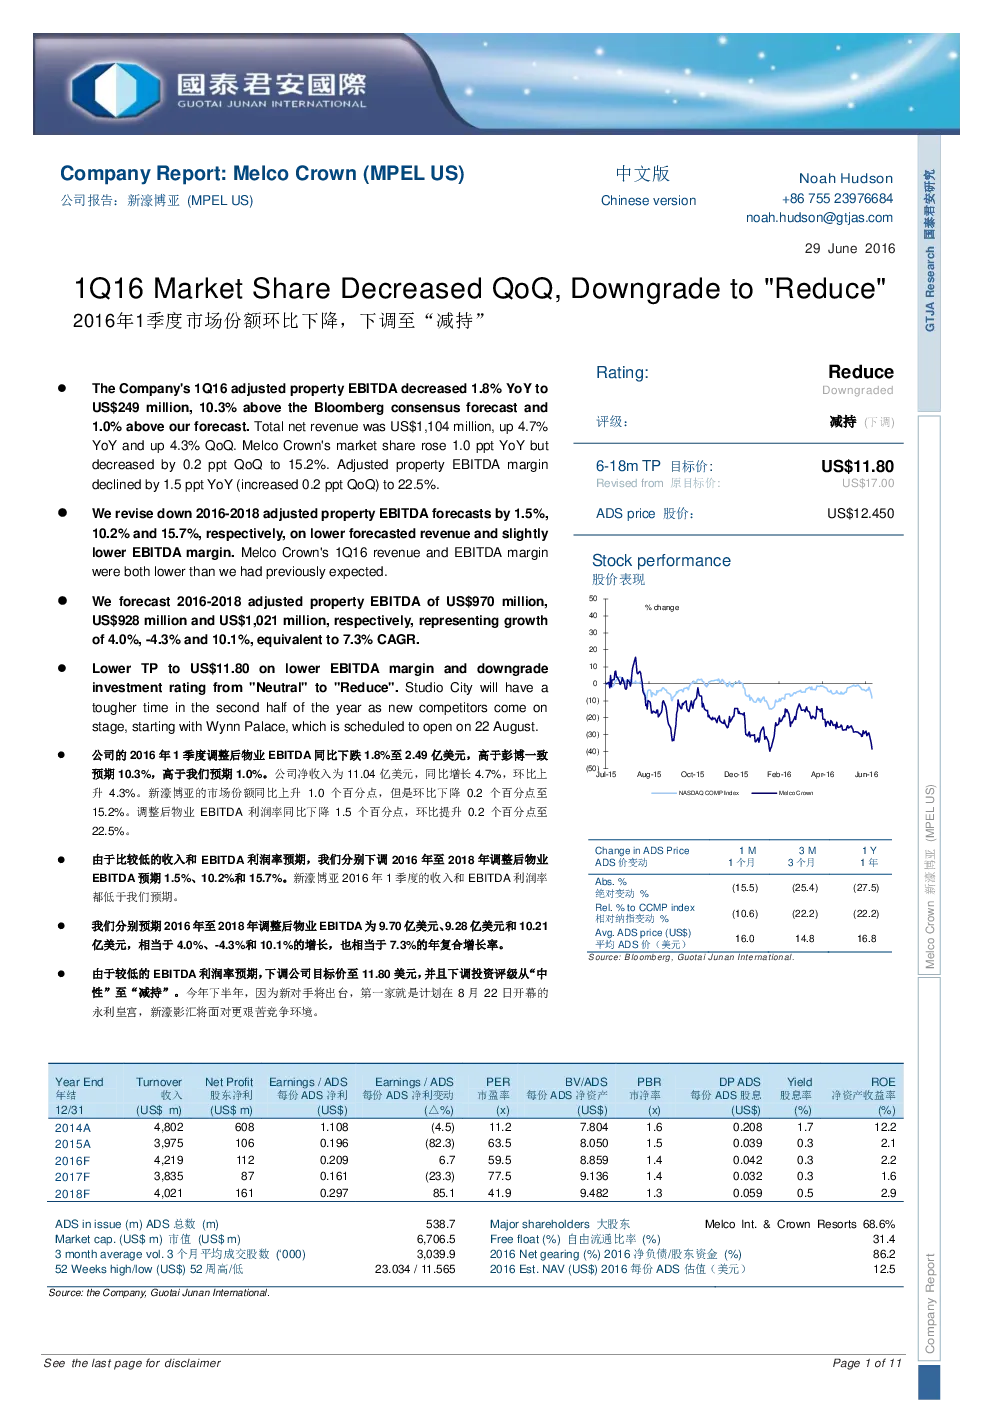The width and height of the screenshot is (992, 1403).
Task: Click the NASDAQ COMP Index legend entry
Action: 695,793
